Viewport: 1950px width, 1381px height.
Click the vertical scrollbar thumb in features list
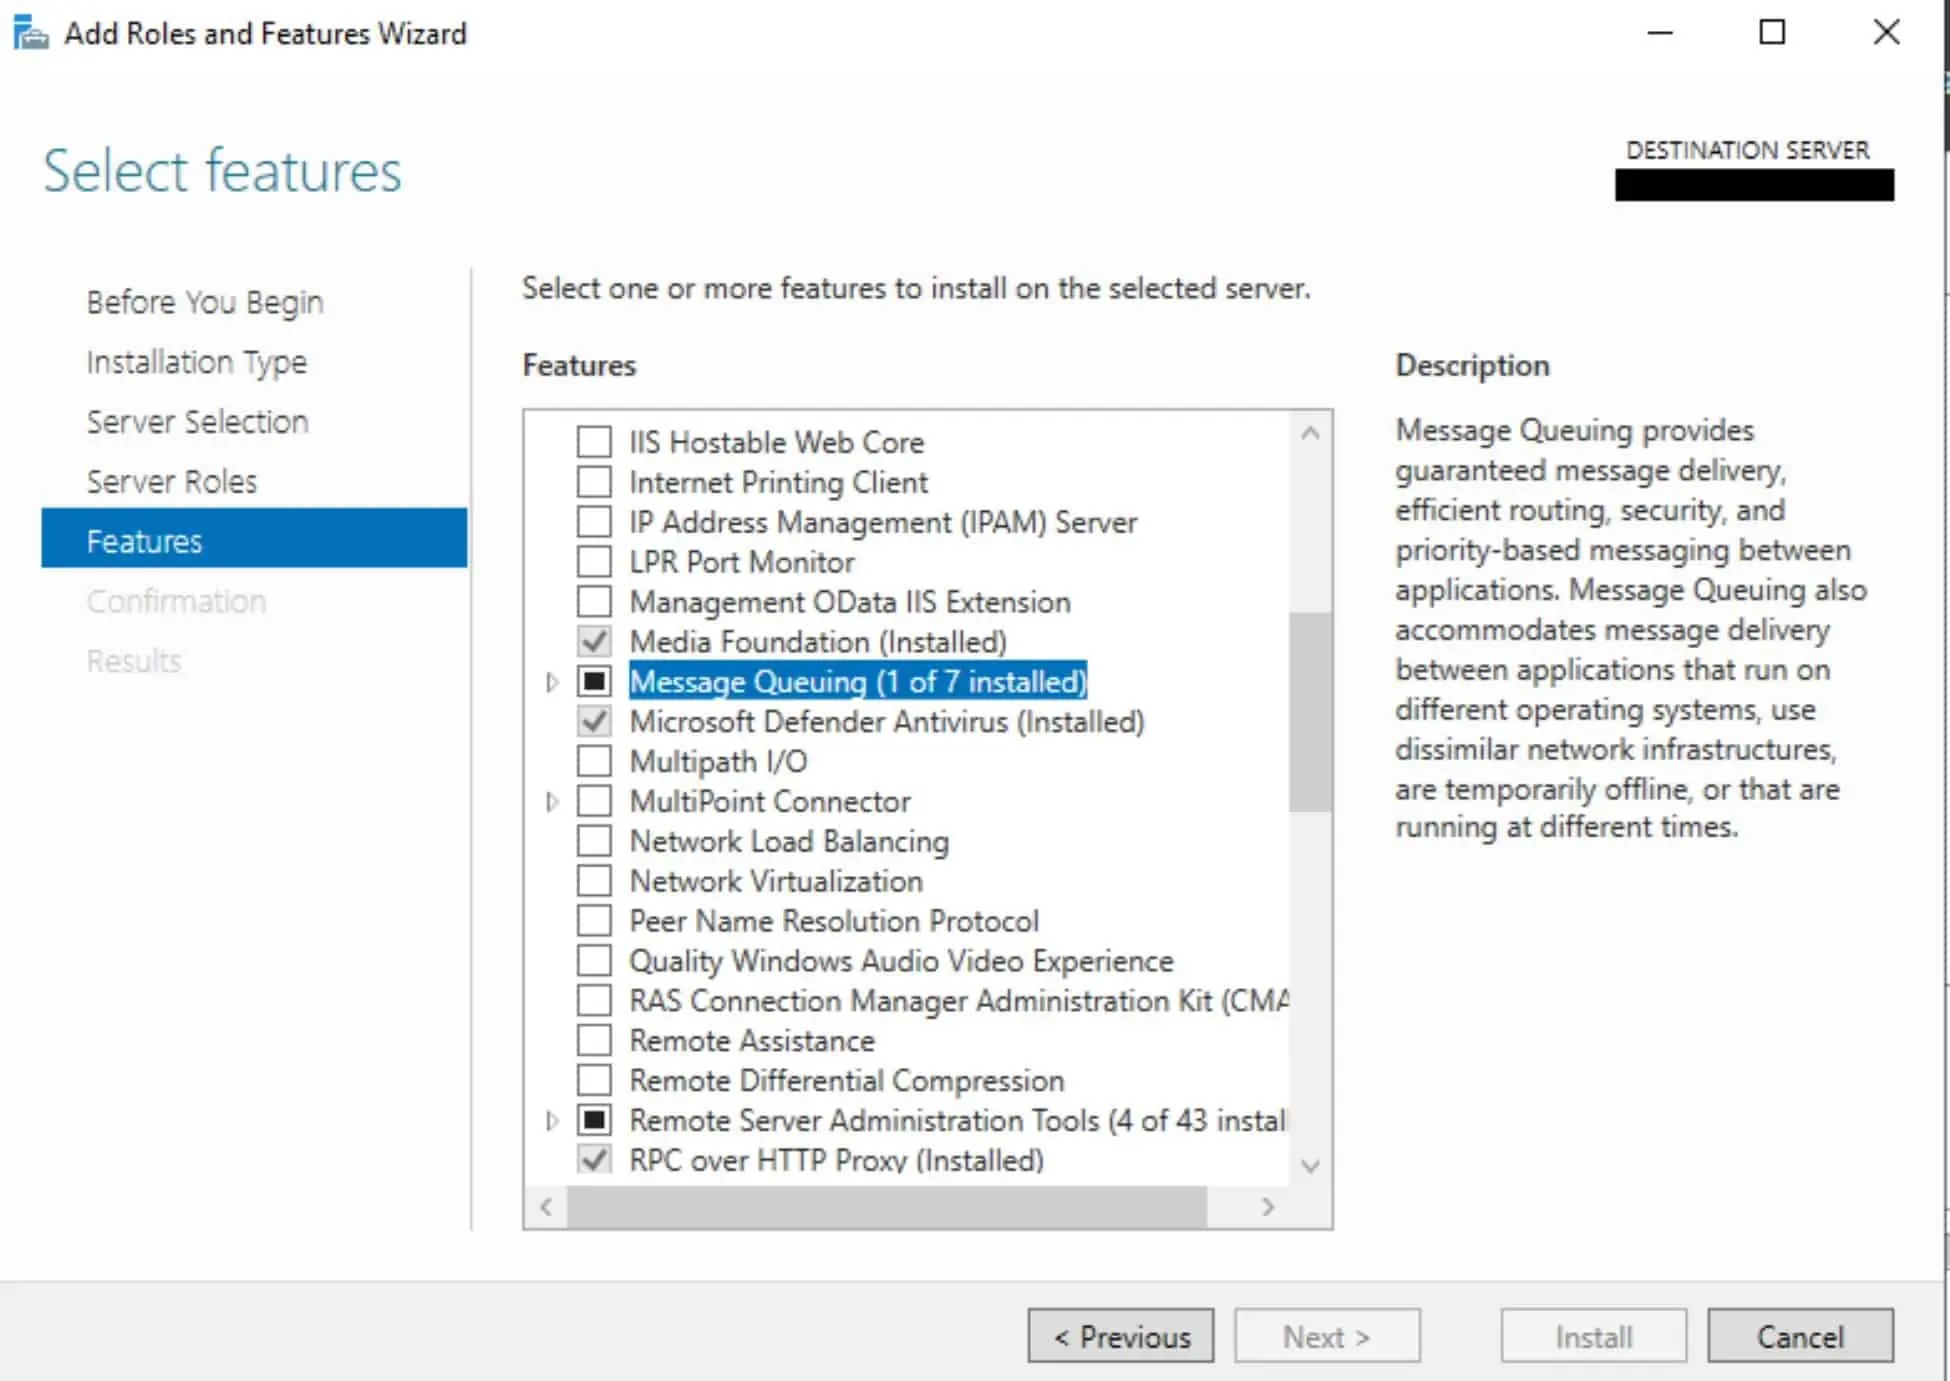coord(1310,712)
